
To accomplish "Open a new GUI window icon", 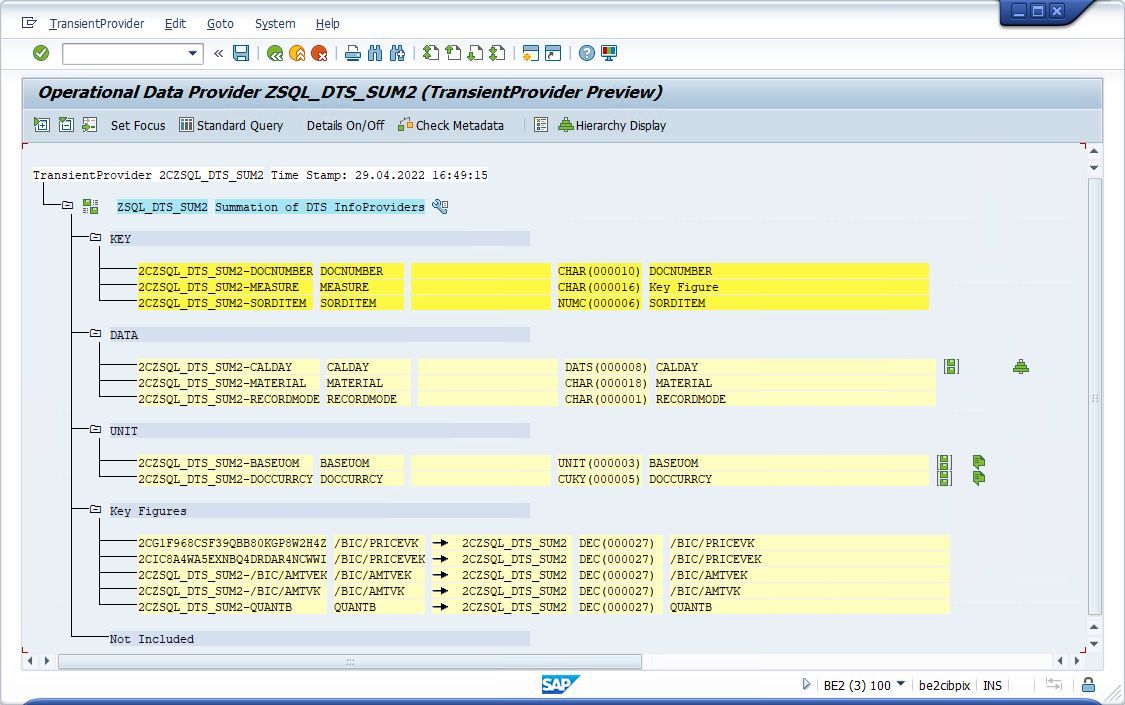I will click(x=530, y=53).
